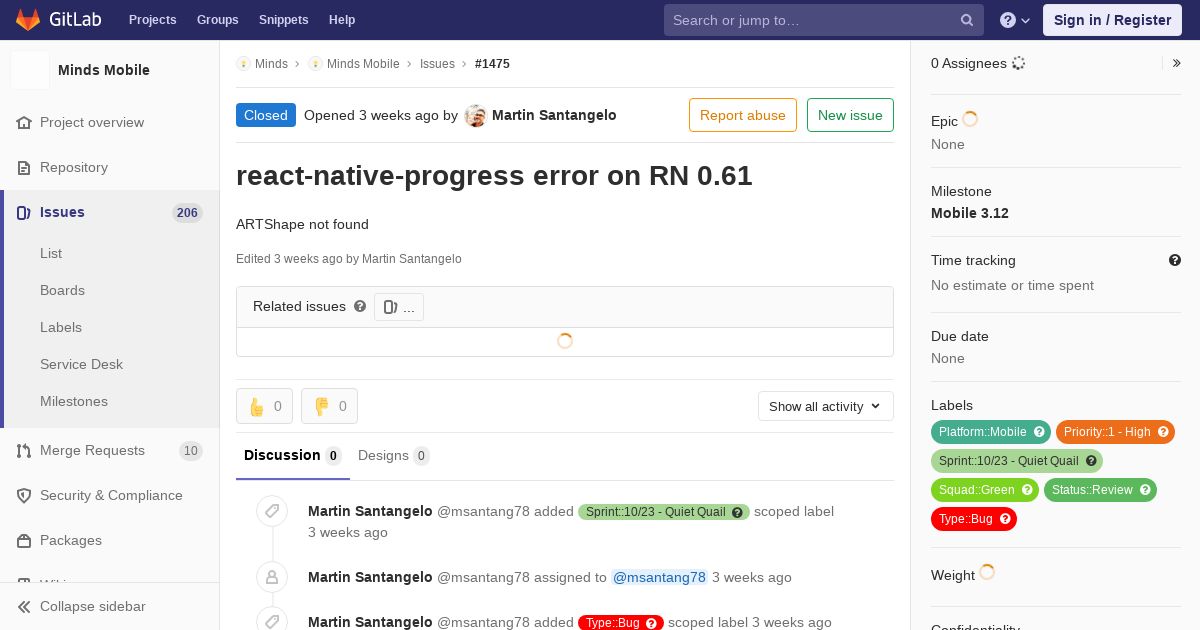Click Martin Santangelo author name in header
This screenshot has height=630, width=1200.
tap(554, 115)
